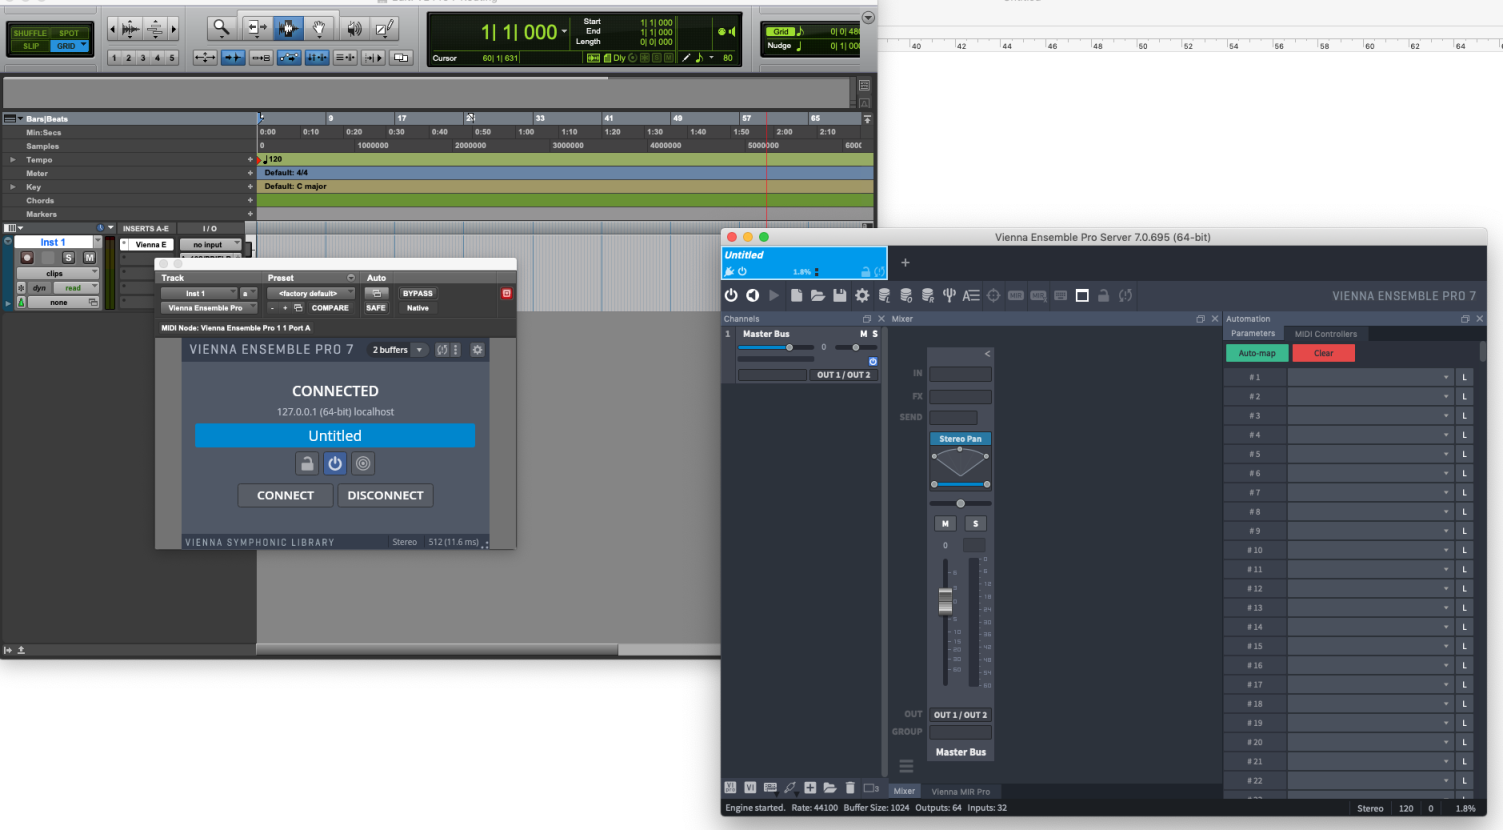1503x830 pixels.
Task: Toggle Master Bus channel power button
Action: 873,361
